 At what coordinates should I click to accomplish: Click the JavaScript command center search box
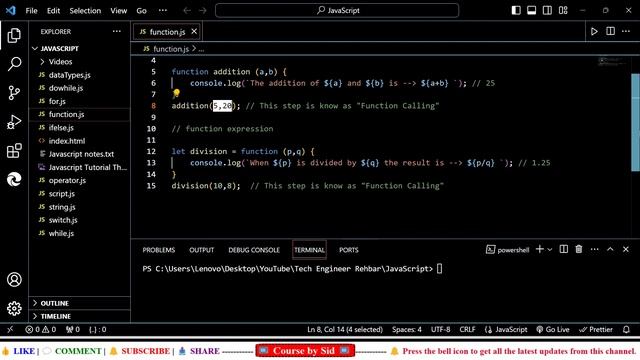[337, 10]
